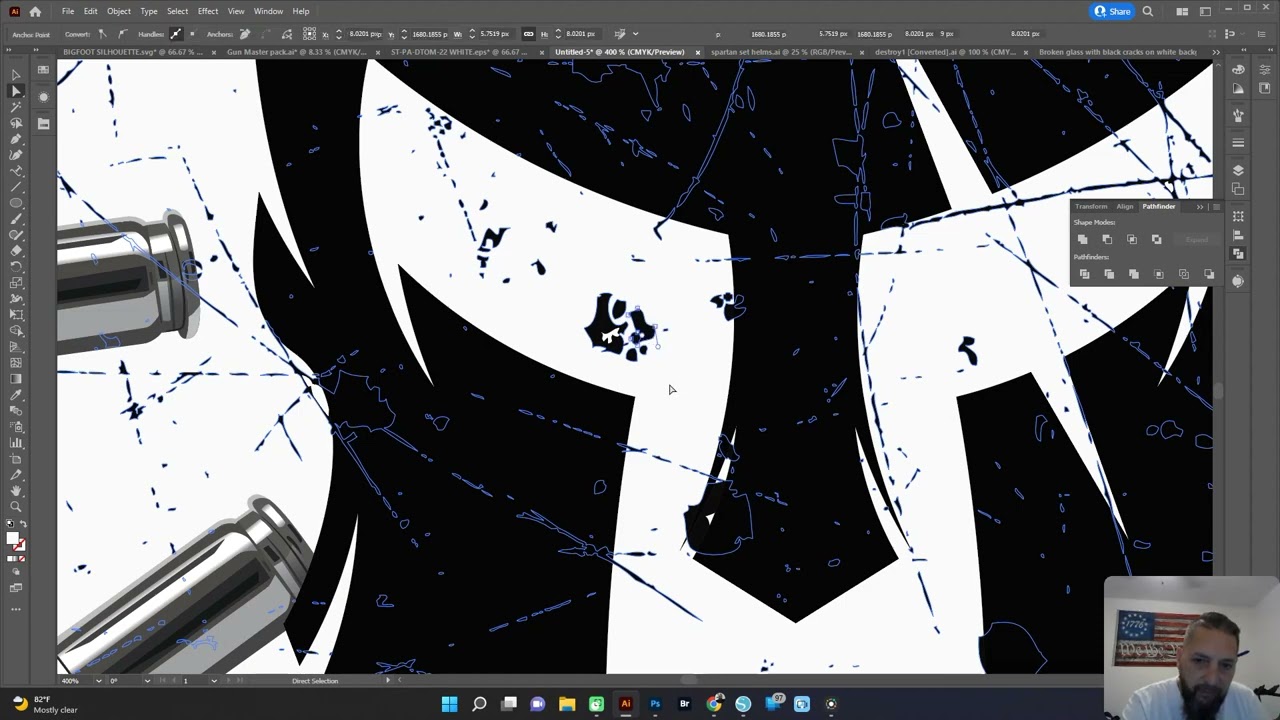1280x720 pixels.
Task: Select the Zoom tool in toolbar
Action: point(16,507)
